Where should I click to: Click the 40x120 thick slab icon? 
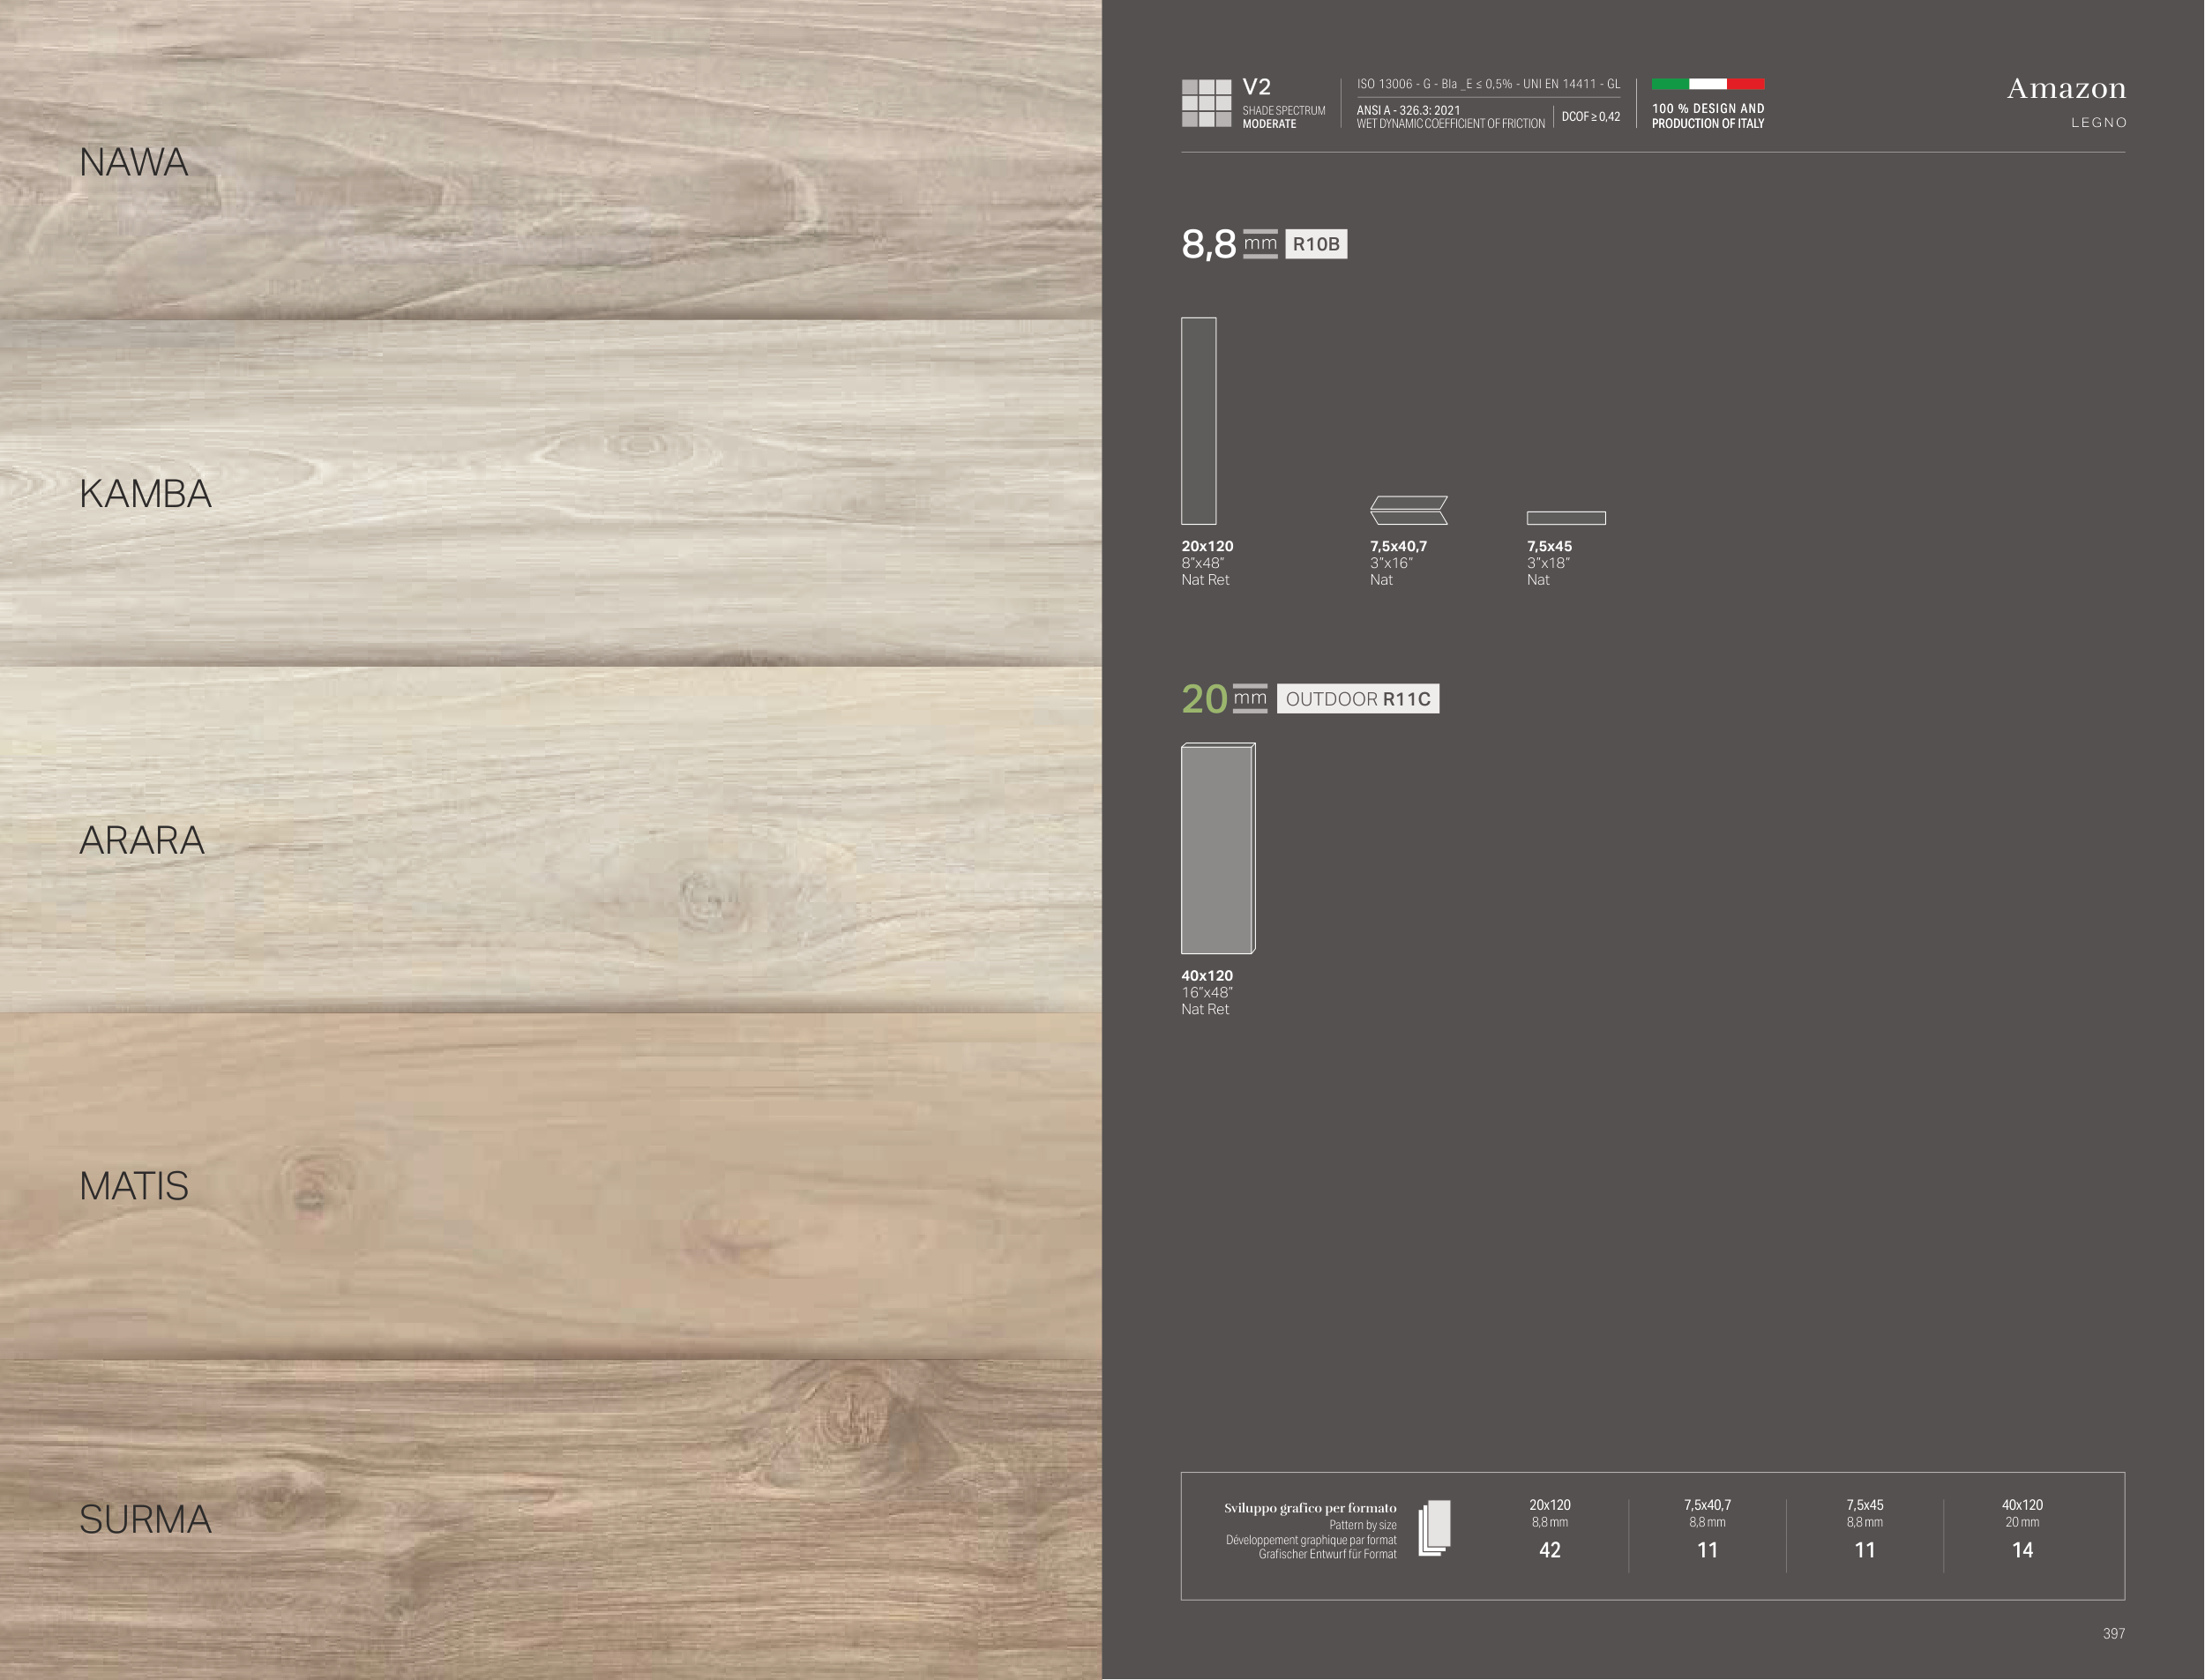tap(1217, 849)
